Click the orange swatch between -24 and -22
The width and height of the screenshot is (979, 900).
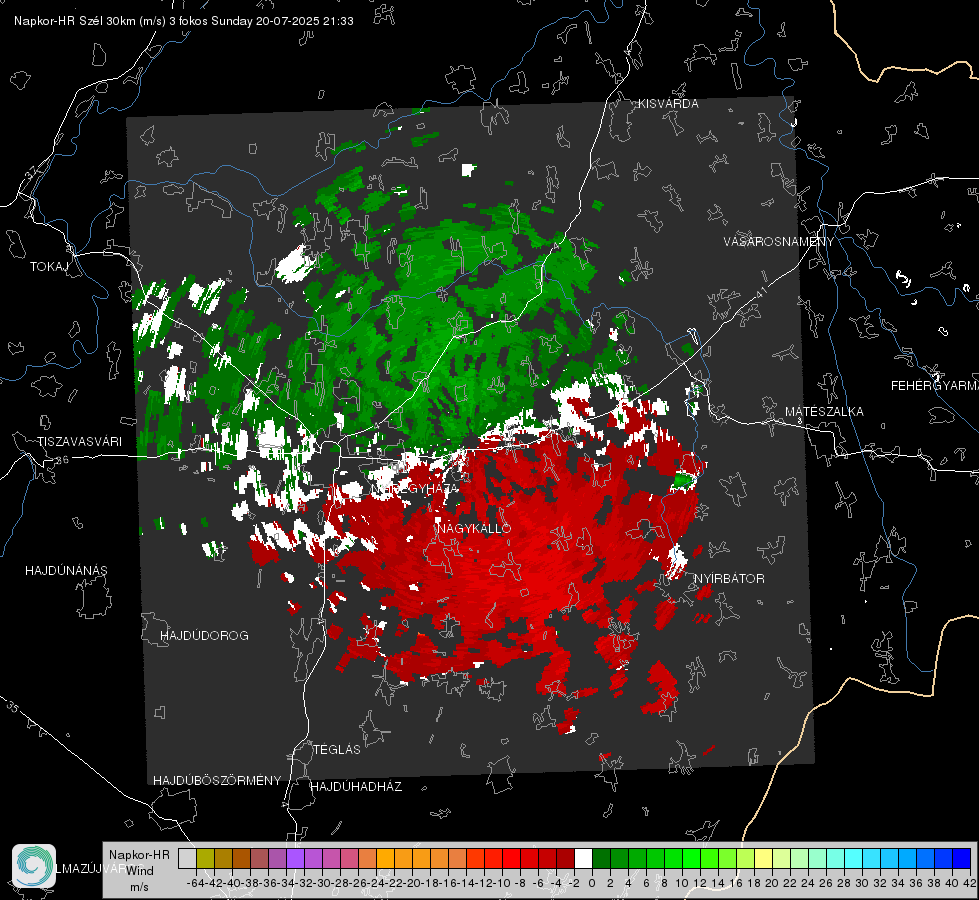[x=385, y=859]
